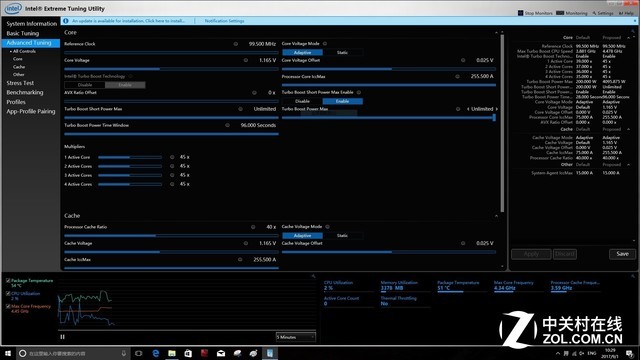The width and height of the screenshot is (640, 360).
Task: Open Windows Start menu
Action: point(8,353)
